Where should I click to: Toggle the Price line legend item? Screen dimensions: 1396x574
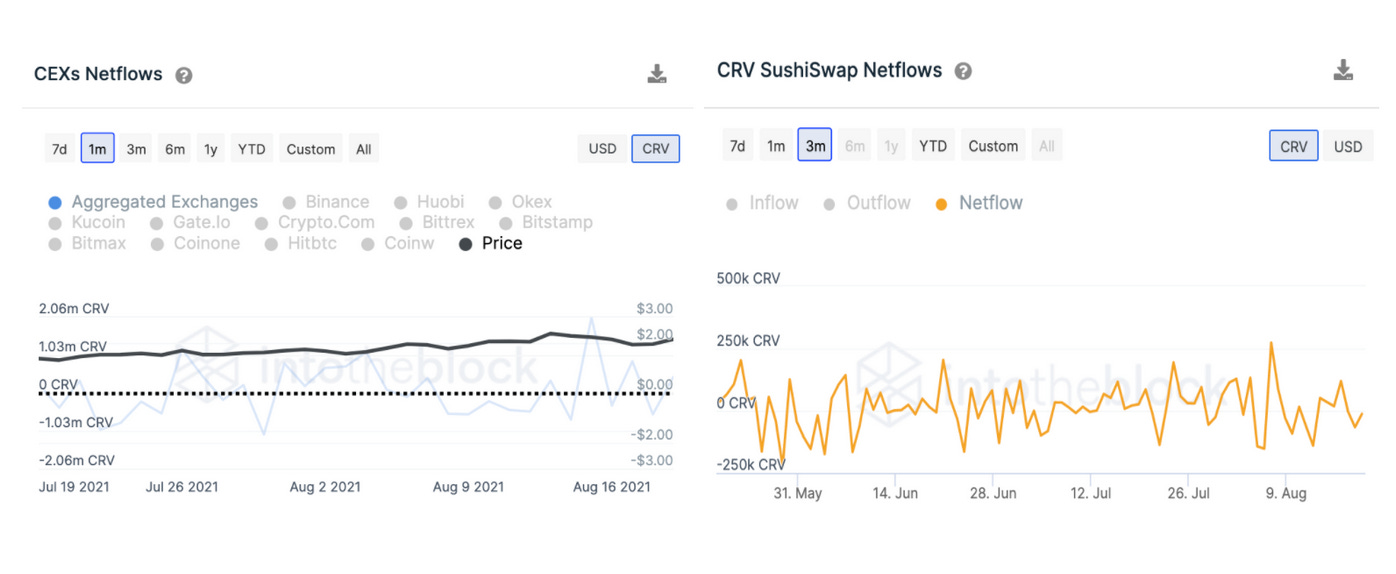point(491,243)
